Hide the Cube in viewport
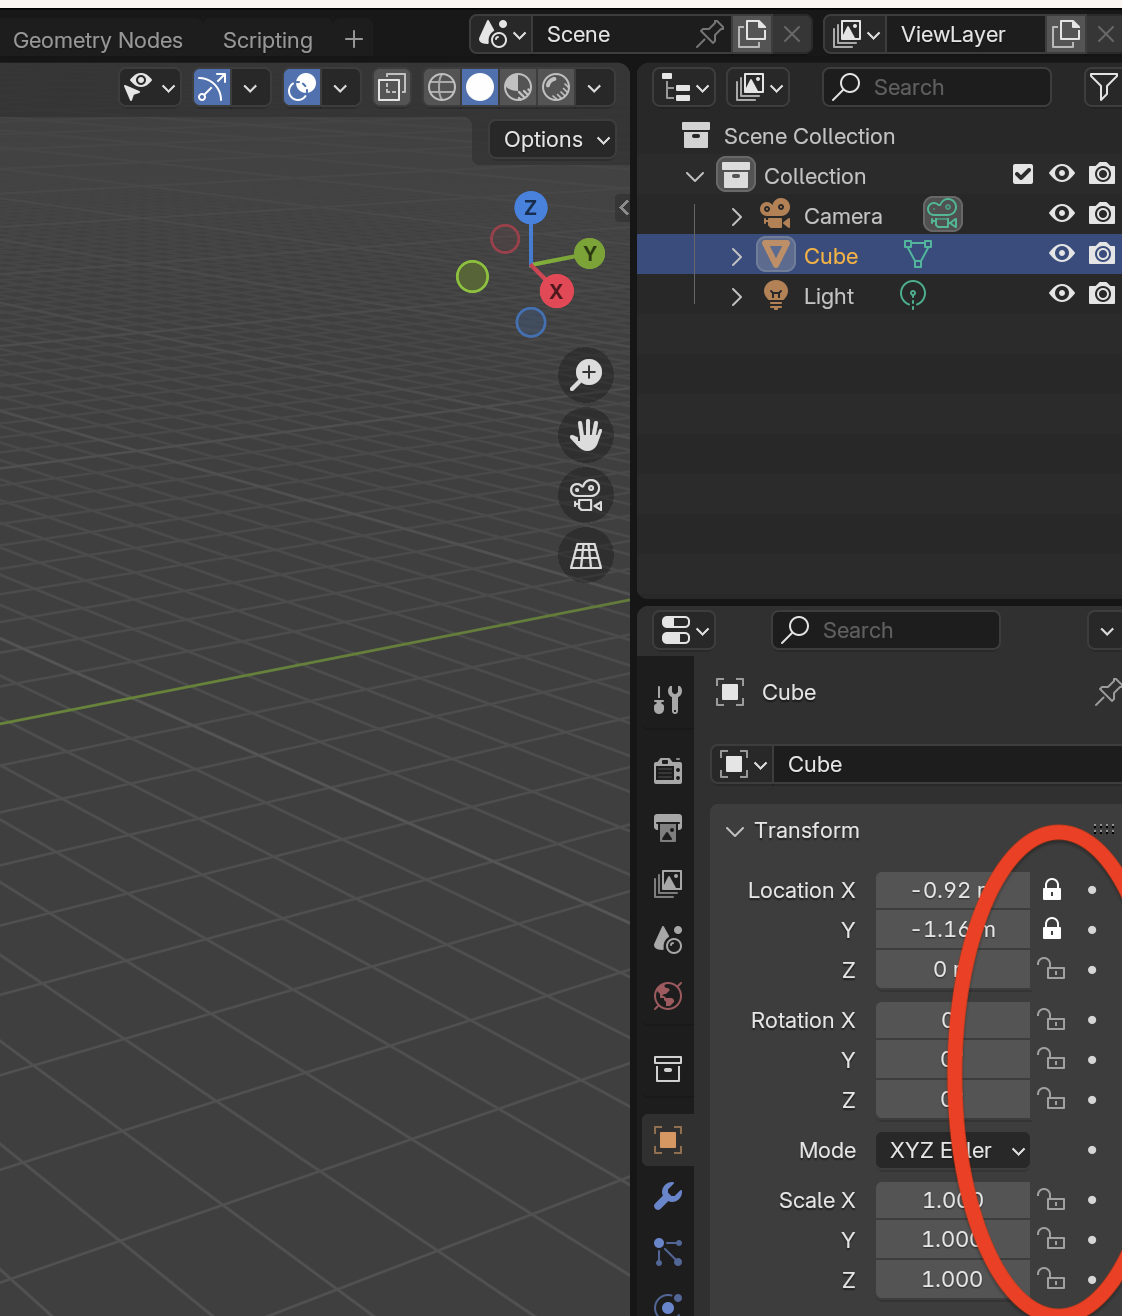The height and width of the screenshot is (1316, 1122). (x=1062, y=254)
